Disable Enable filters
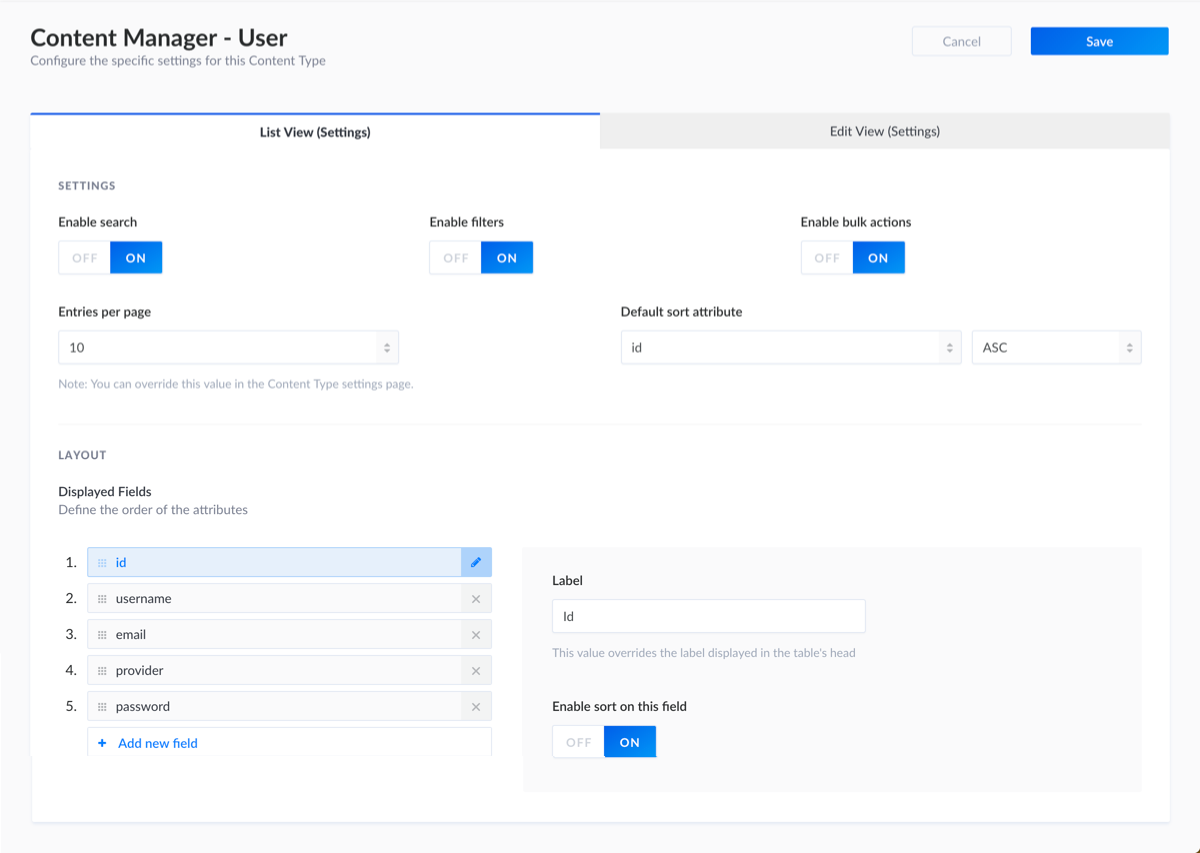The height and width of the screenshot is (853, 1200). click(455, 257)
